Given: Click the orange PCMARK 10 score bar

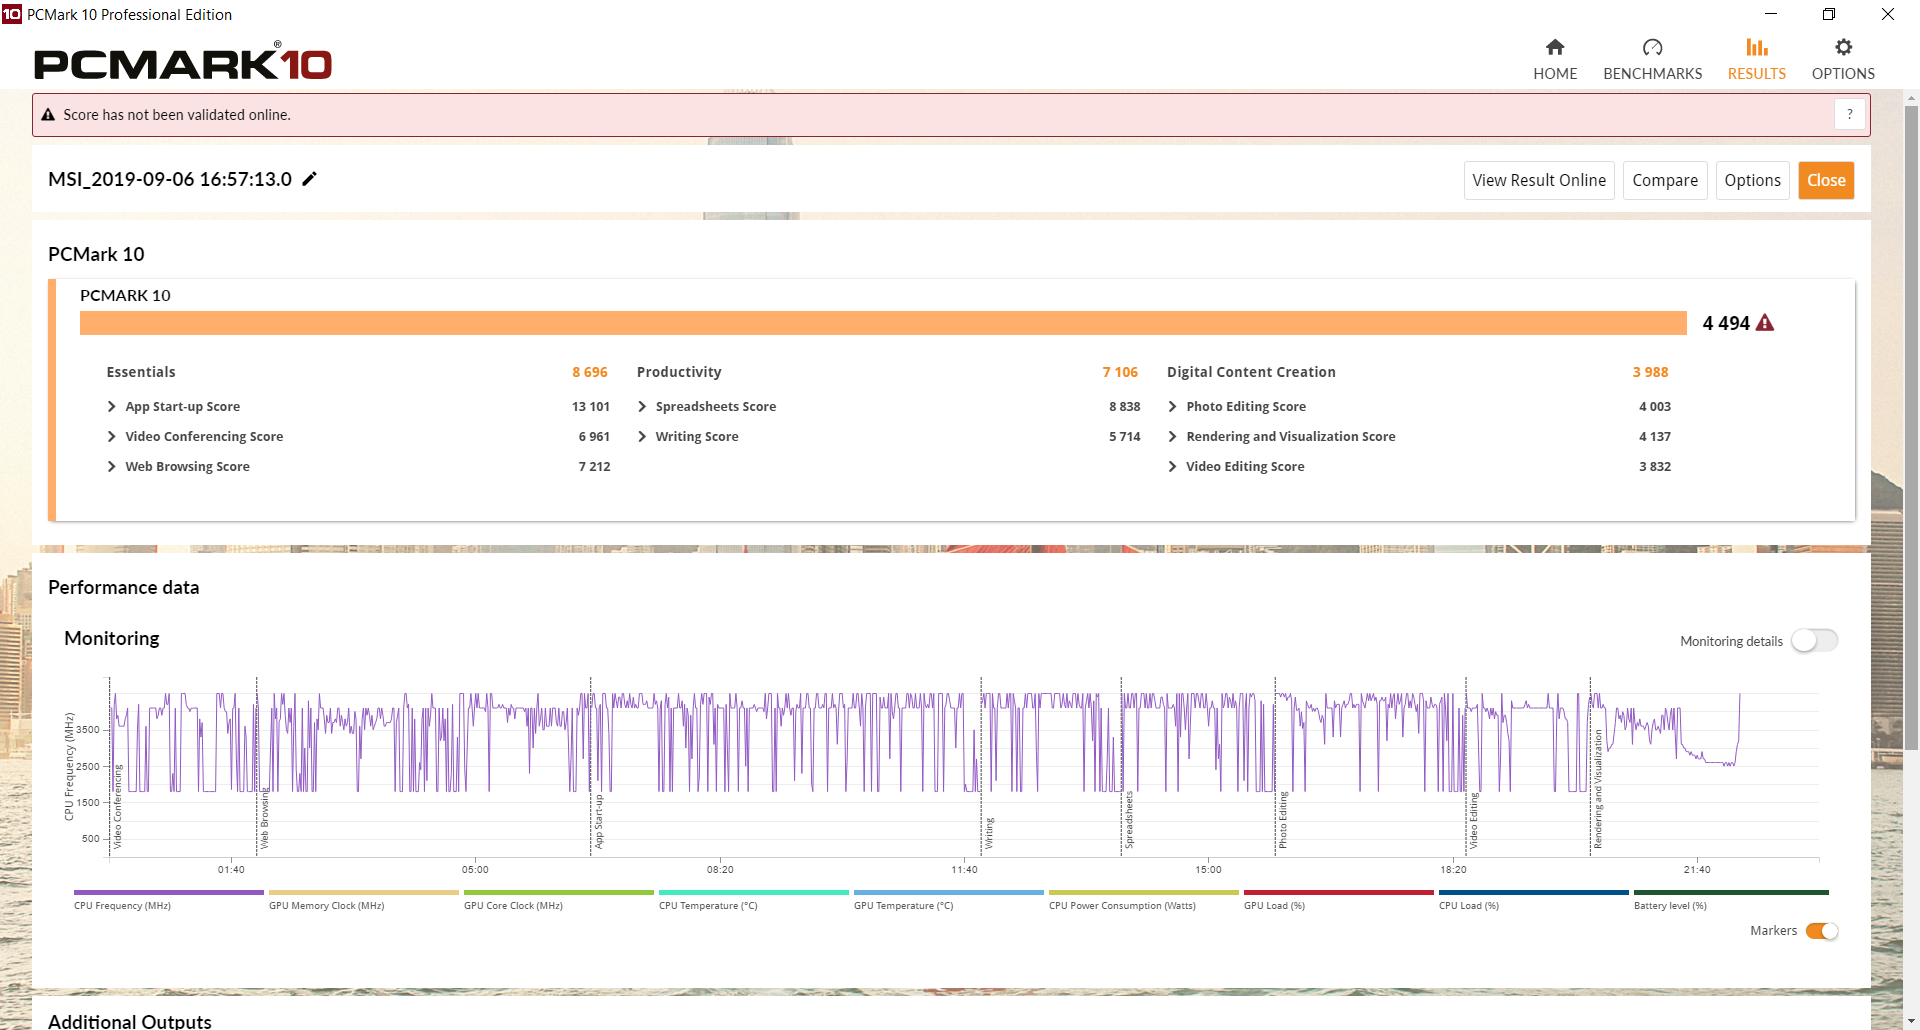Looking at the screenshot, I should 883,323.
